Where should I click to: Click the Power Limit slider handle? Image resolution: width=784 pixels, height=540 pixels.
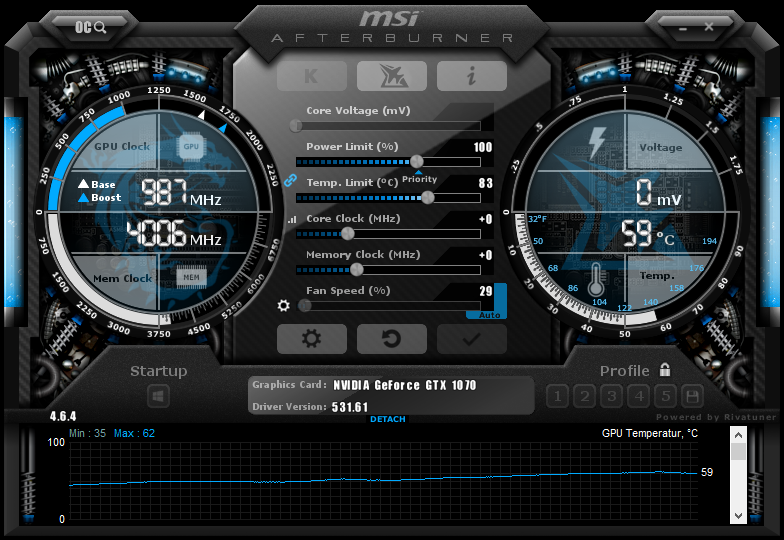(x=416, y=162)
